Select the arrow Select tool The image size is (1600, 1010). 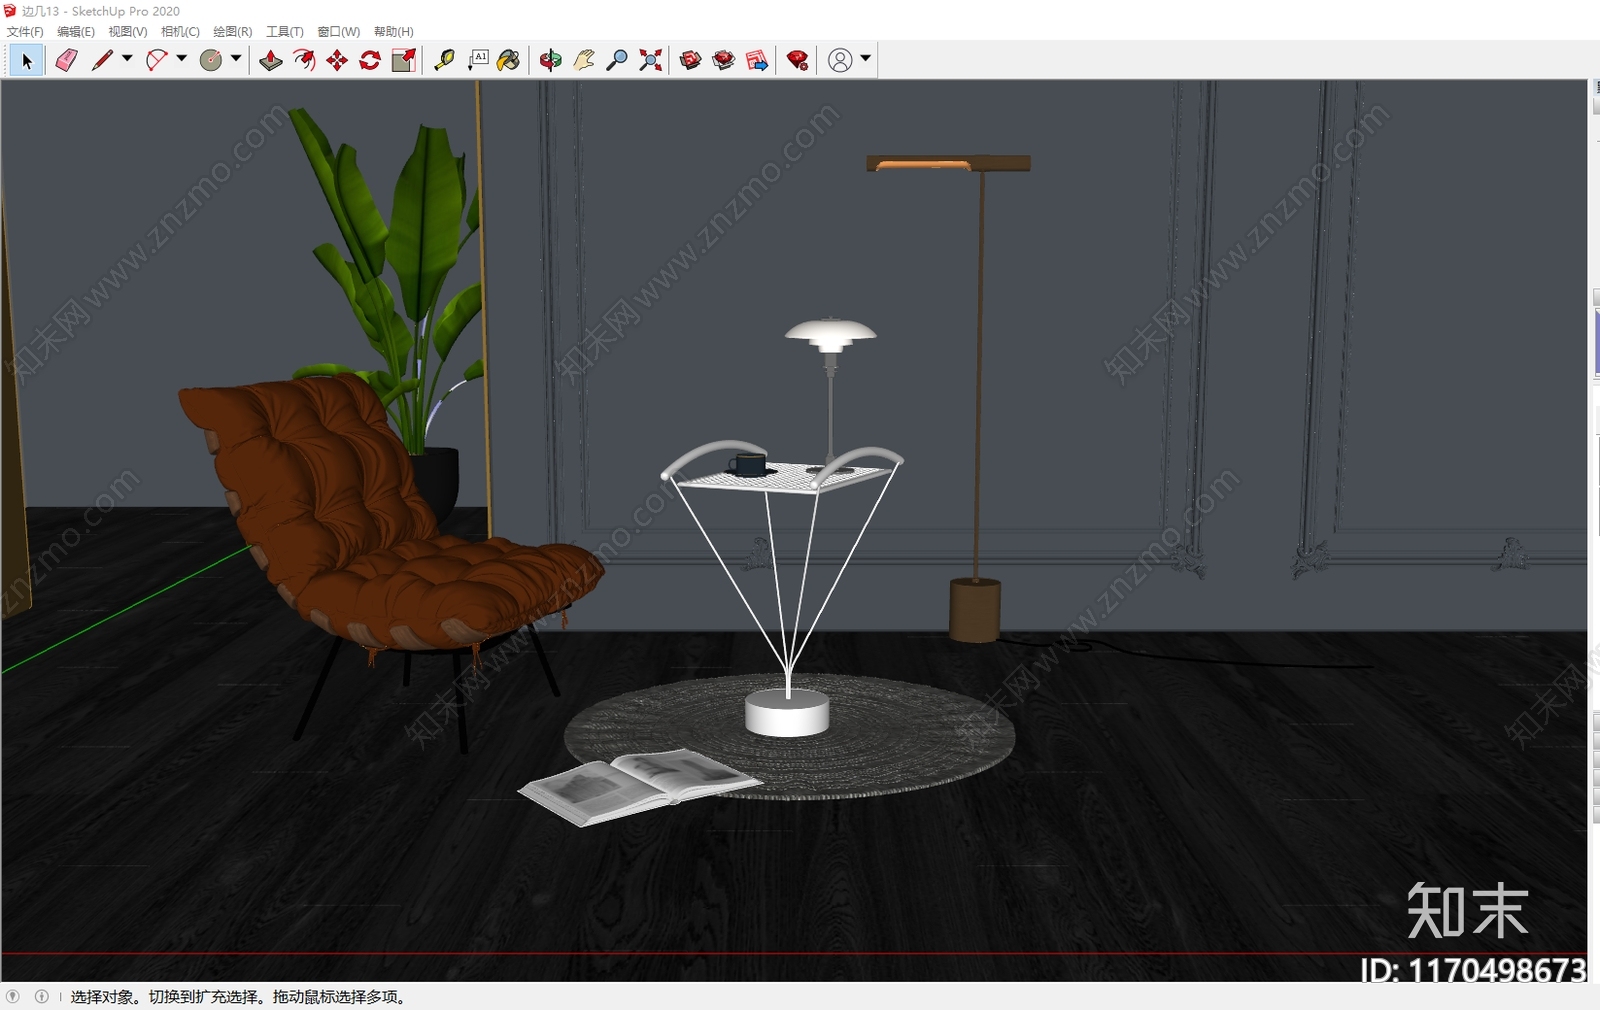tap(27, 61)
